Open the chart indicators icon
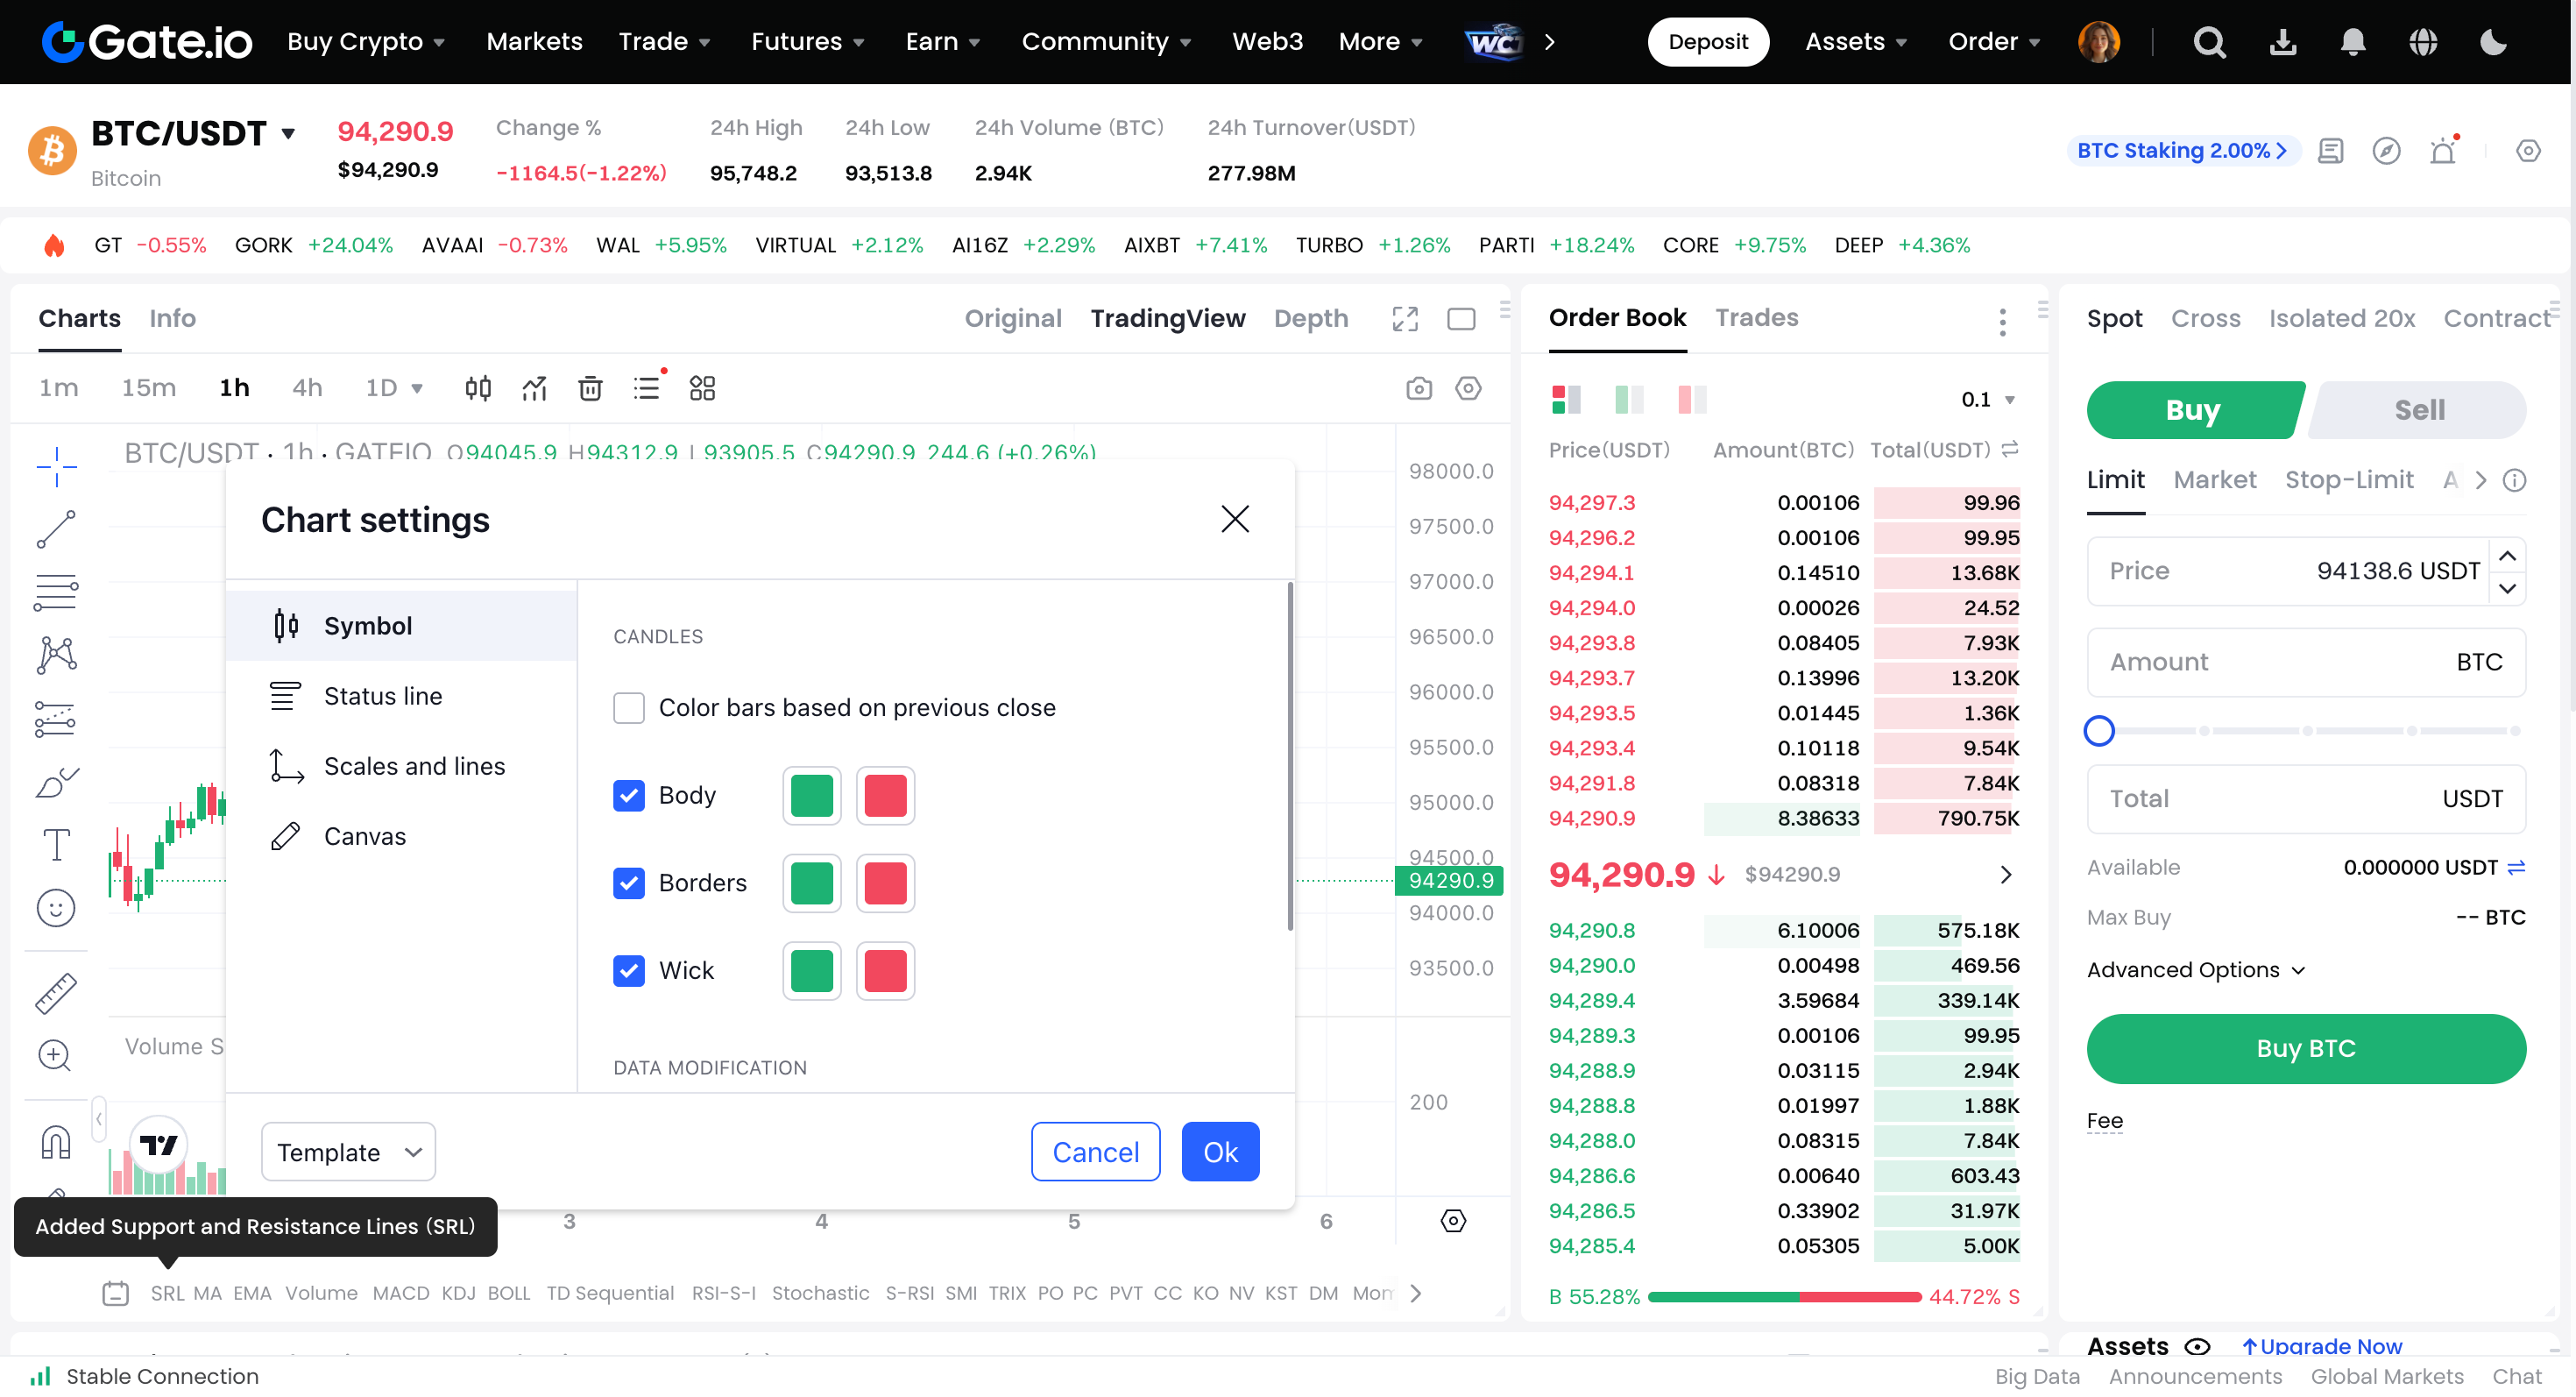 534,388
